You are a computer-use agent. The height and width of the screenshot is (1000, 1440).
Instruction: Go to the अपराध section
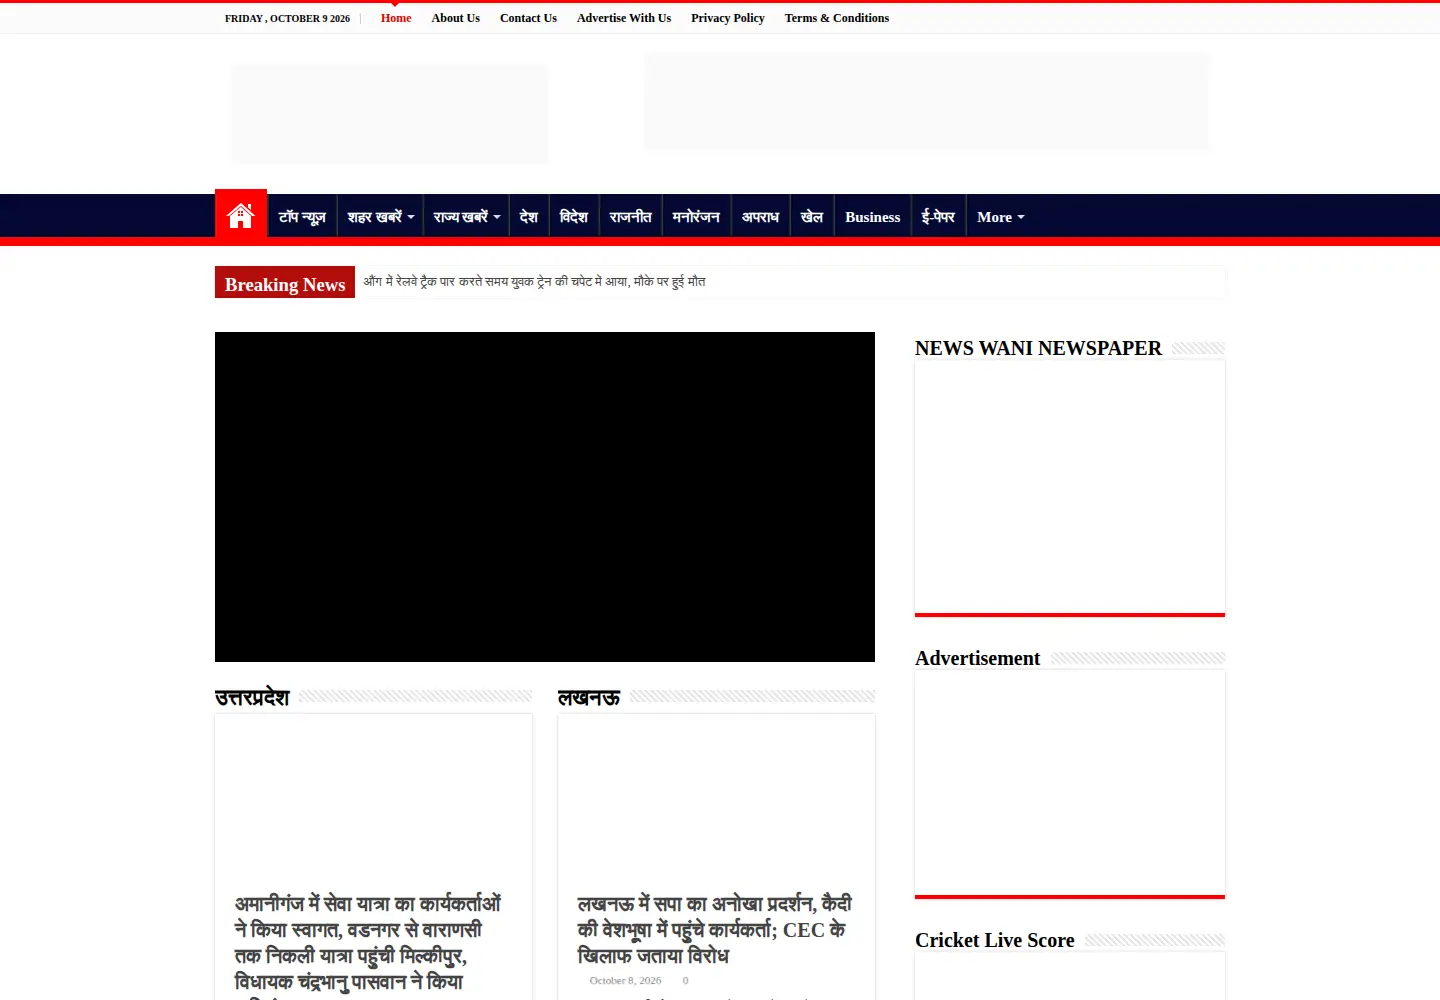click(x=760, y=216)
